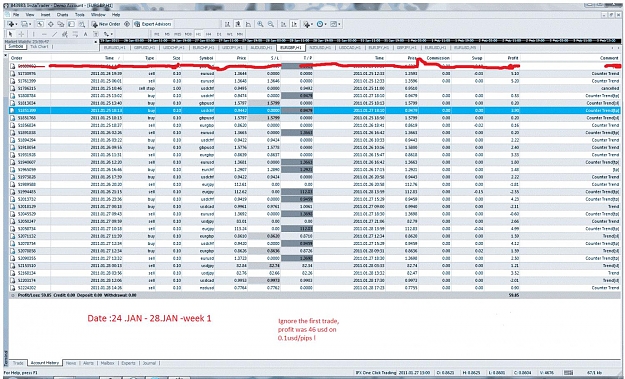
Task: Select the Equidistant Channel tool
Action: tap(65, 34)
